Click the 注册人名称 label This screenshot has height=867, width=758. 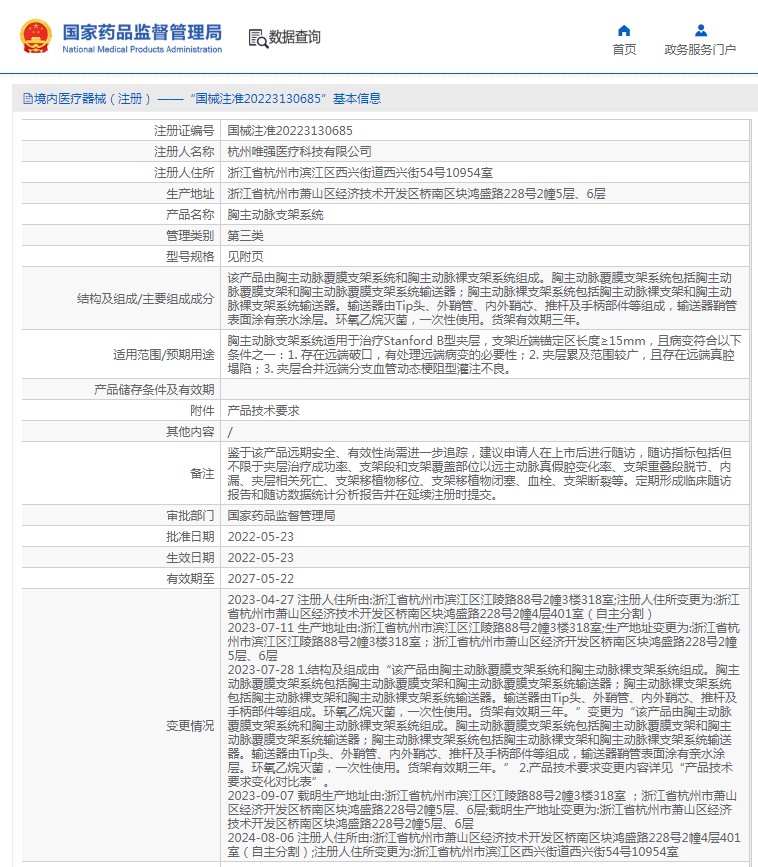pyautogui.click(x=184, y=152)
